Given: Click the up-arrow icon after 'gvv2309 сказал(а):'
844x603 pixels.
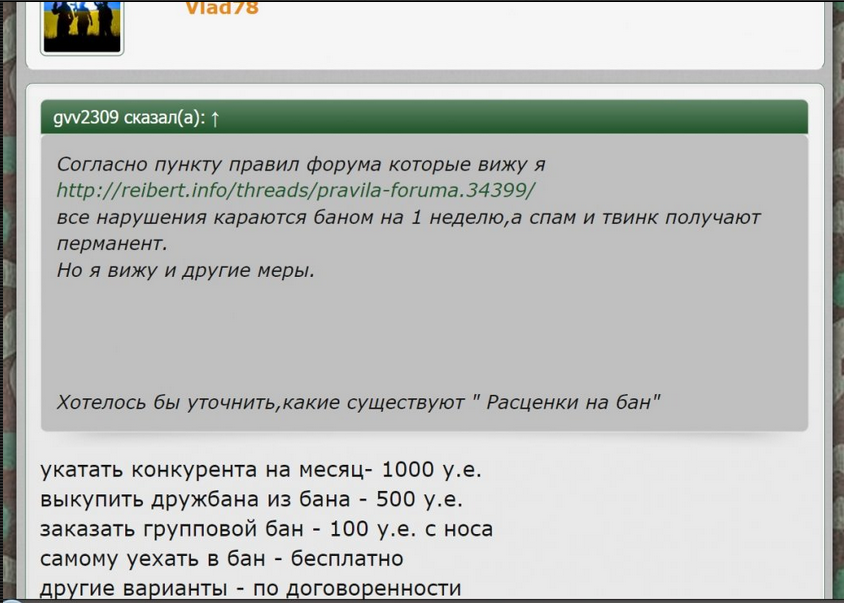Looking at the screenshot, I should (214, 118).
